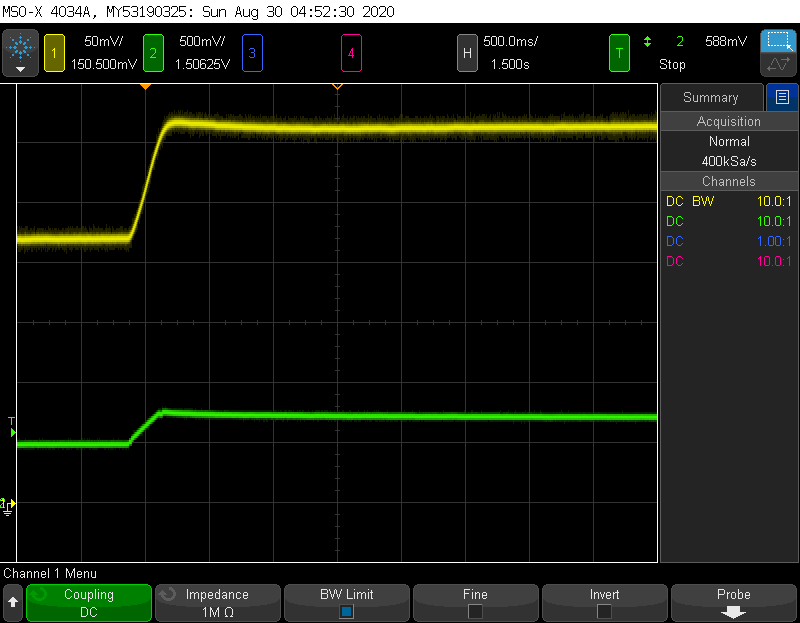Toggle the BW Limit checkbox
This screenshot has height=623, width=800.
[346, 611]
